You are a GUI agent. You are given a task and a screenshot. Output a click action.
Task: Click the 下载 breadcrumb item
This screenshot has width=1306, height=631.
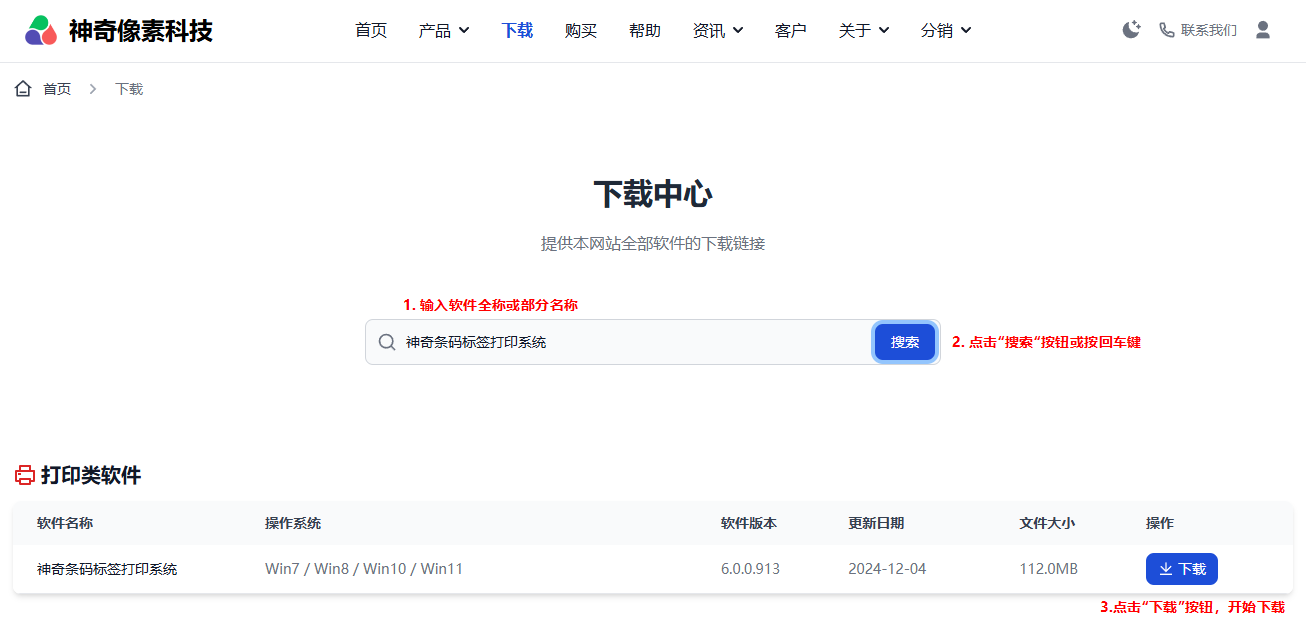pyautogui.click(x=129, y=89)
